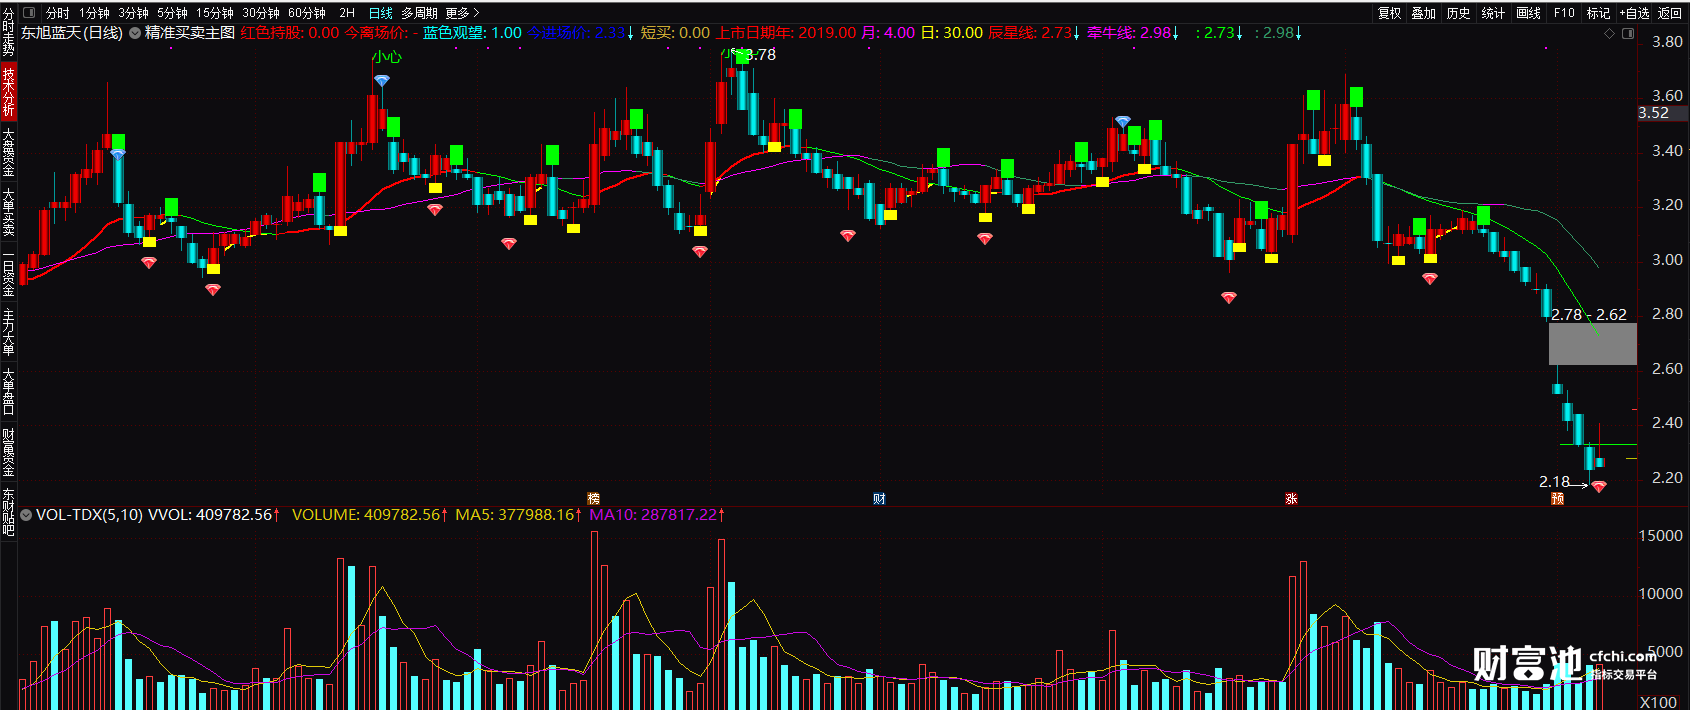This screenshot has width=1690, height=710.
Task: Click the gray 2.78-2.62 gap box
Action: tap(1593, 344)
